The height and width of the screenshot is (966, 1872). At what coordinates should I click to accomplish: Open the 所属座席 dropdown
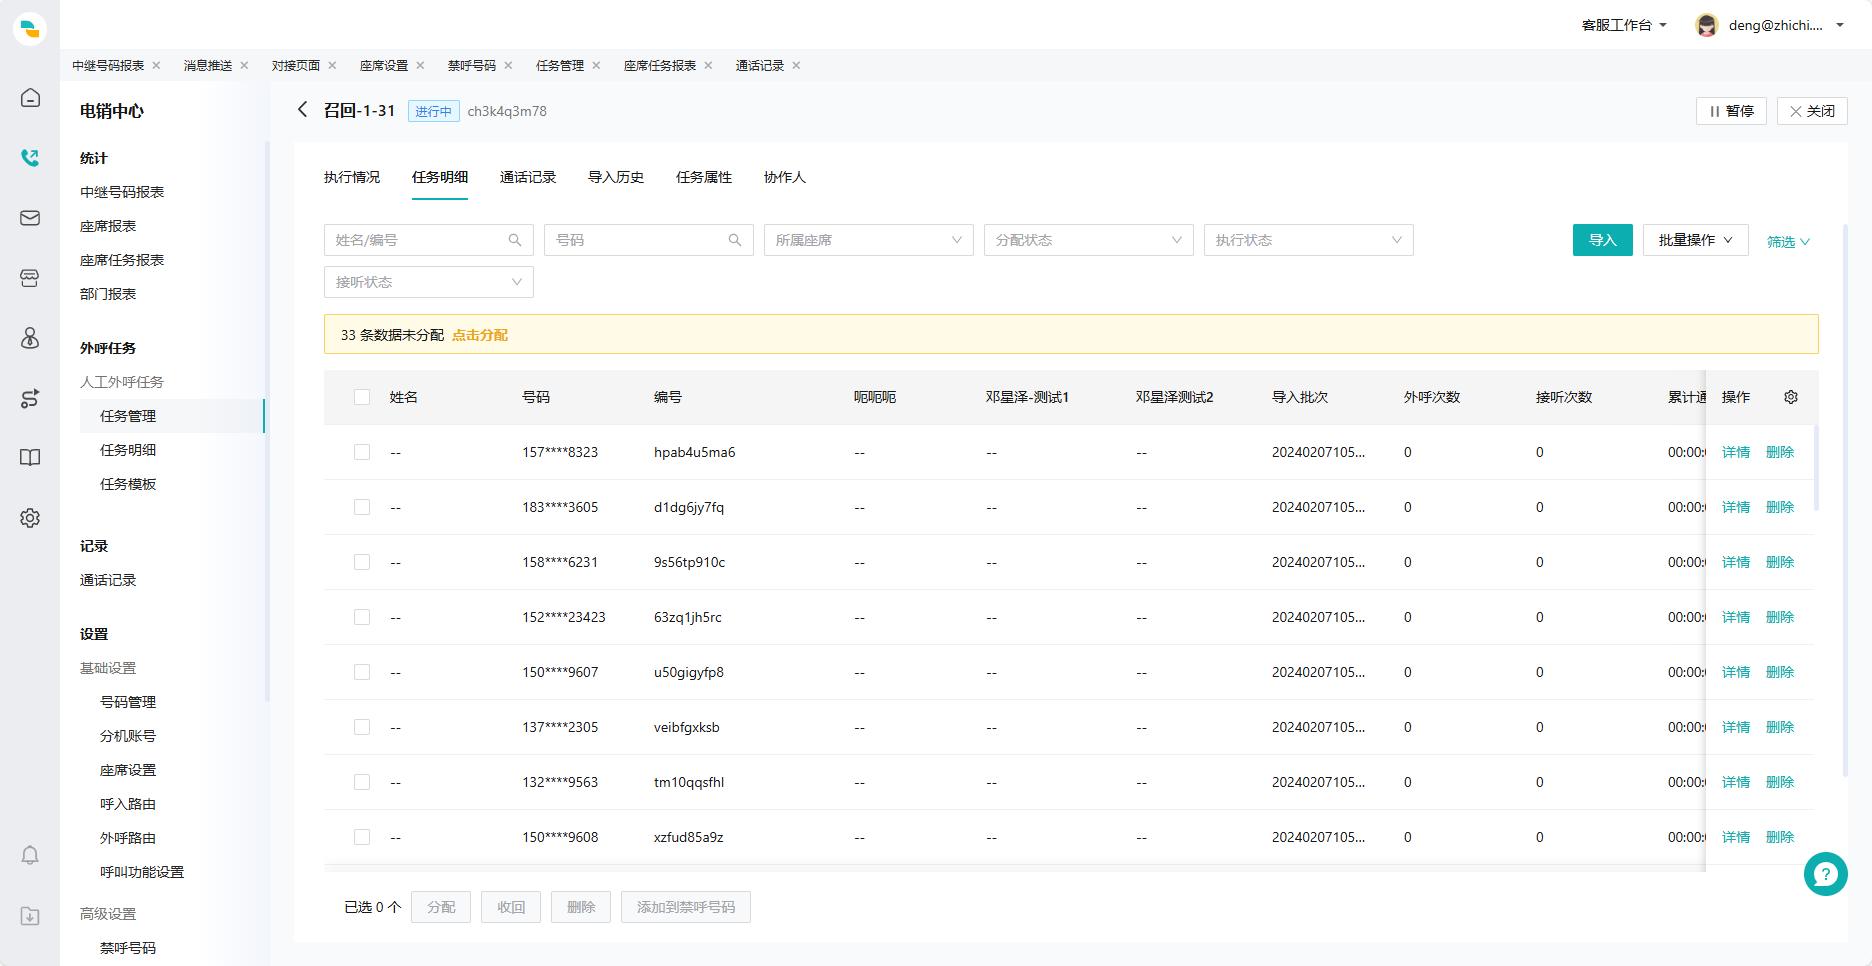coord(869,240)
